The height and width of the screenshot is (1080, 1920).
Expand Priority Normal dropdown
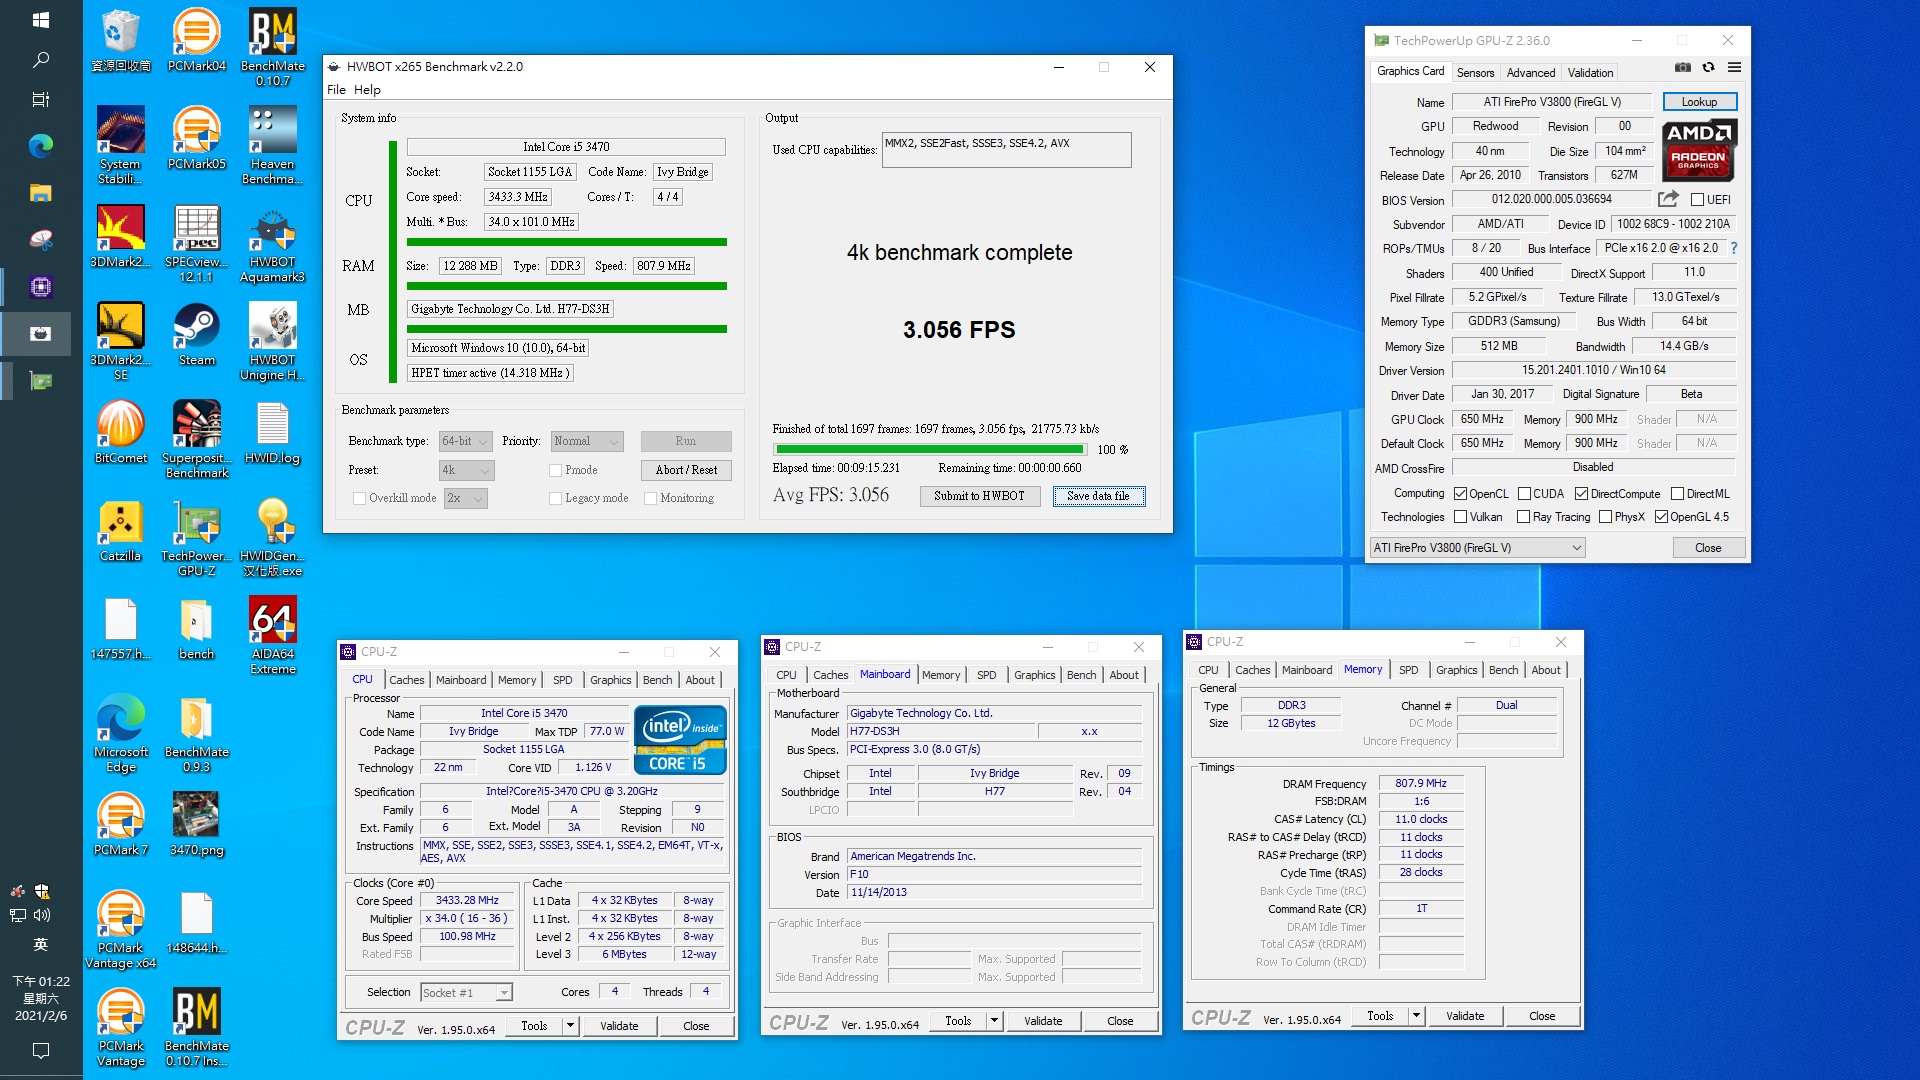point(587,441)
